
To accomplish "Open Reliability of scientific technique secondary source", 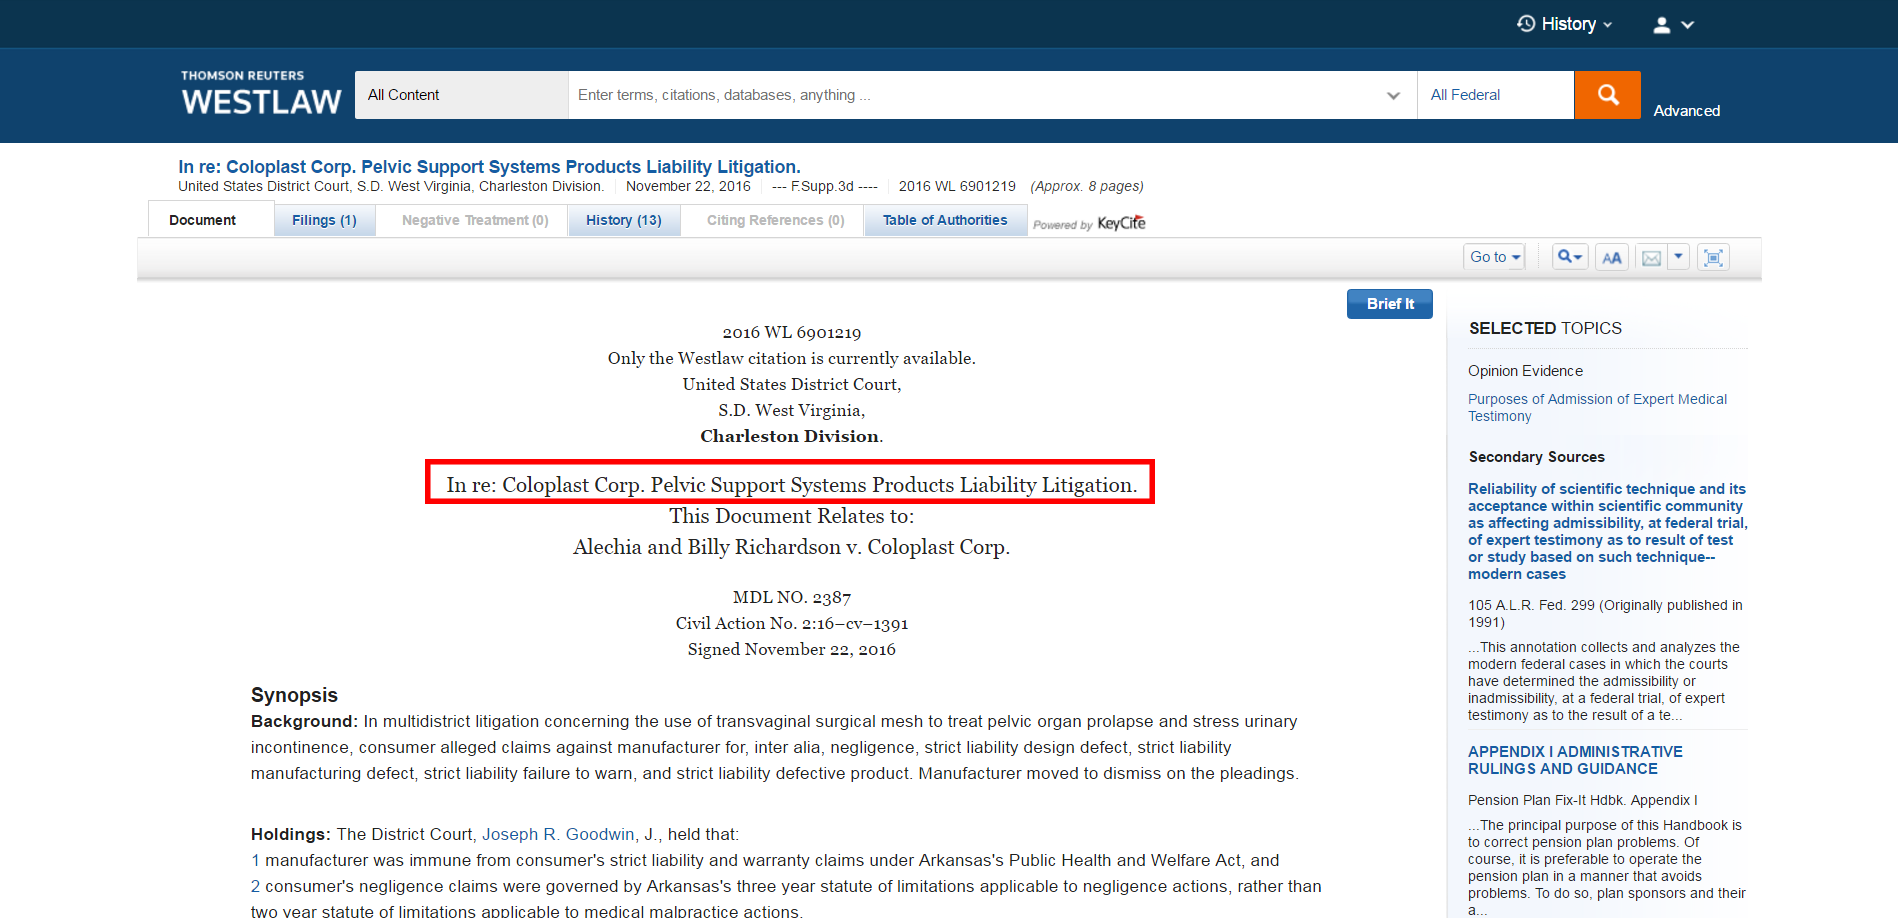I will [1607, 531].
